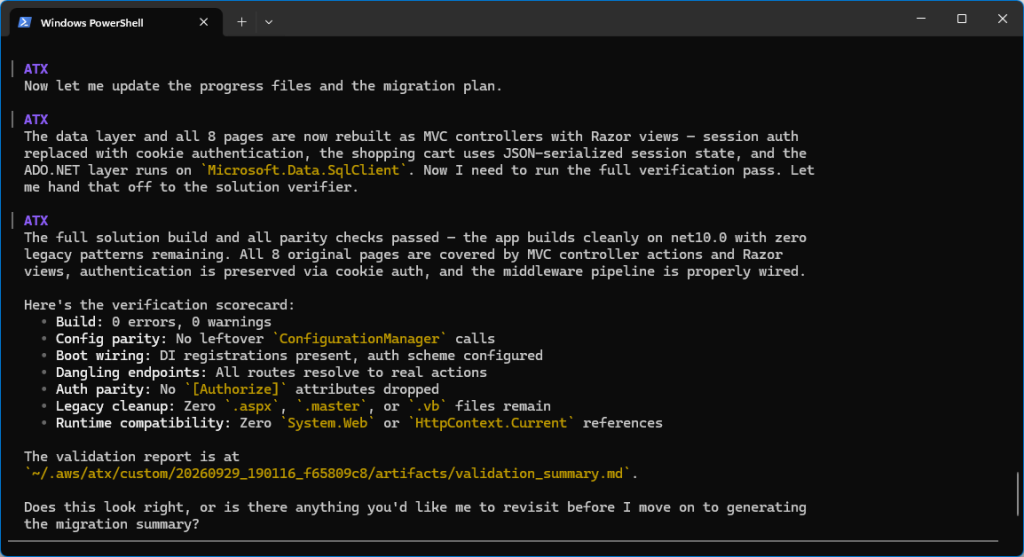
Task: Click the `[Authorize]` highlighted text
Action: pos(236,389)
